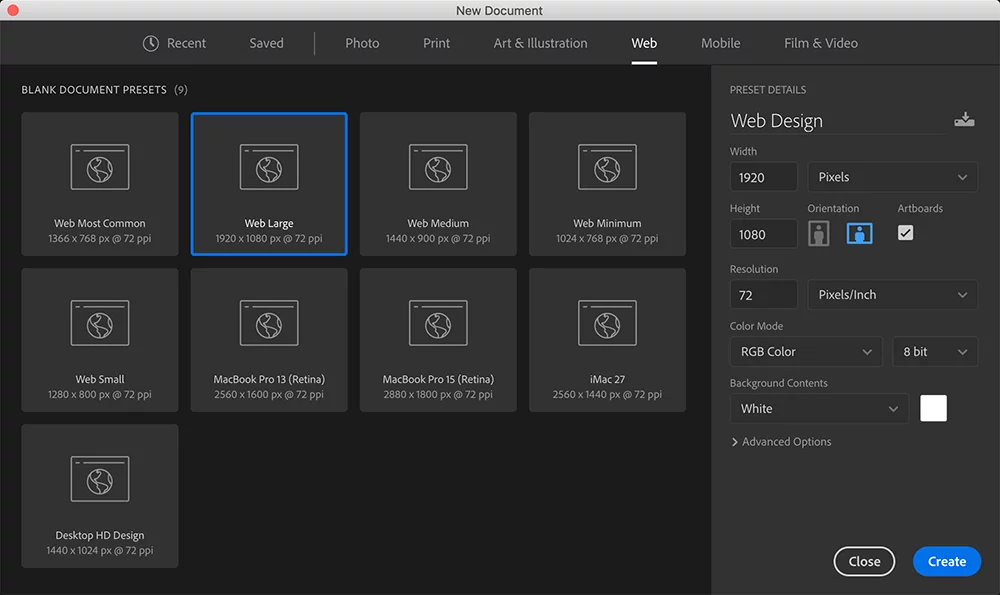
Task: Open the 8 bit depth dropdown
Action: pyautogui.click(x=935, y=351)
